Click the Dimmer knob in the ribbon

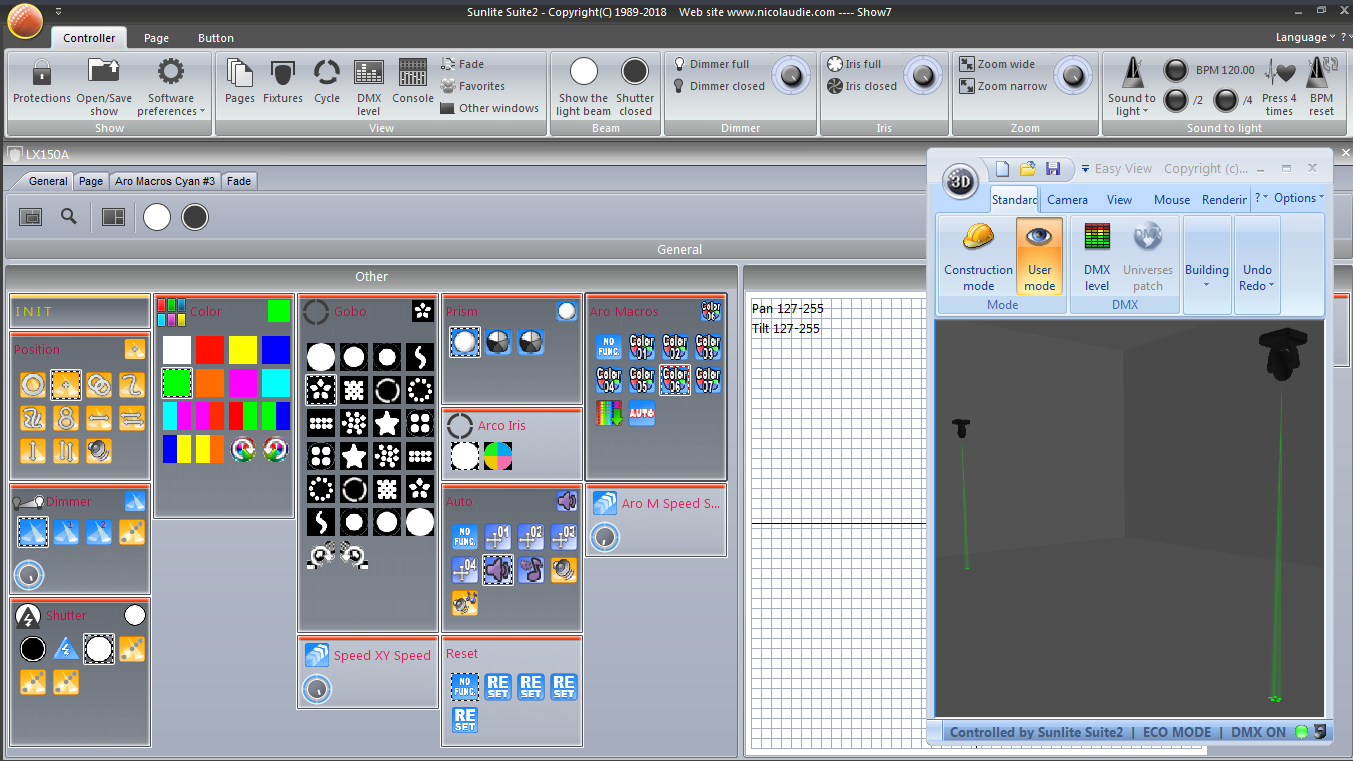(791, 76)
